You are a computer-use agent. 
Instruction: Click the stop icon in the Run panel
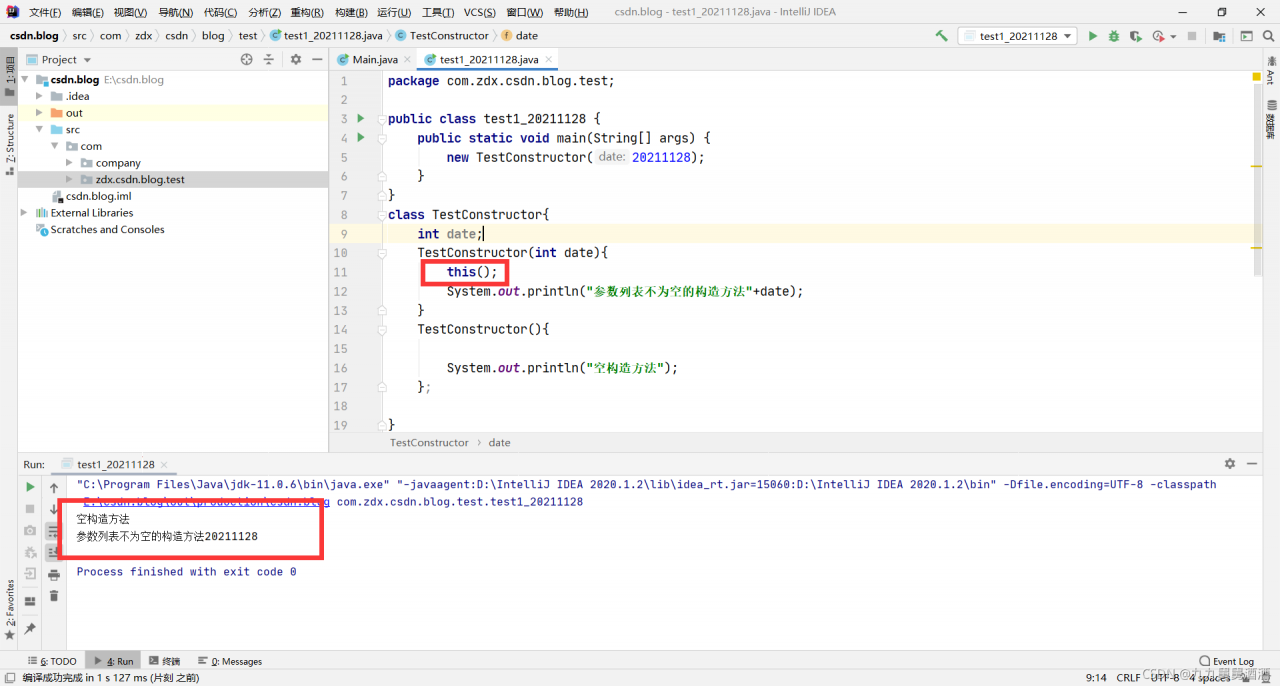click(x=30, y=509)
